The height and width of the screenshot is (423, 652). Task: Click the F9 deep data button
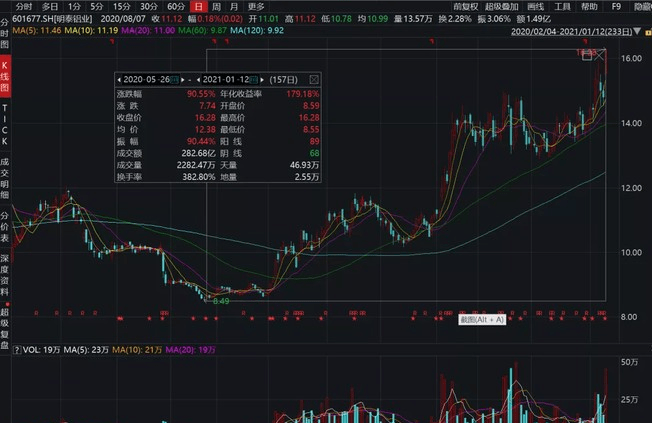tap(630, 7)
